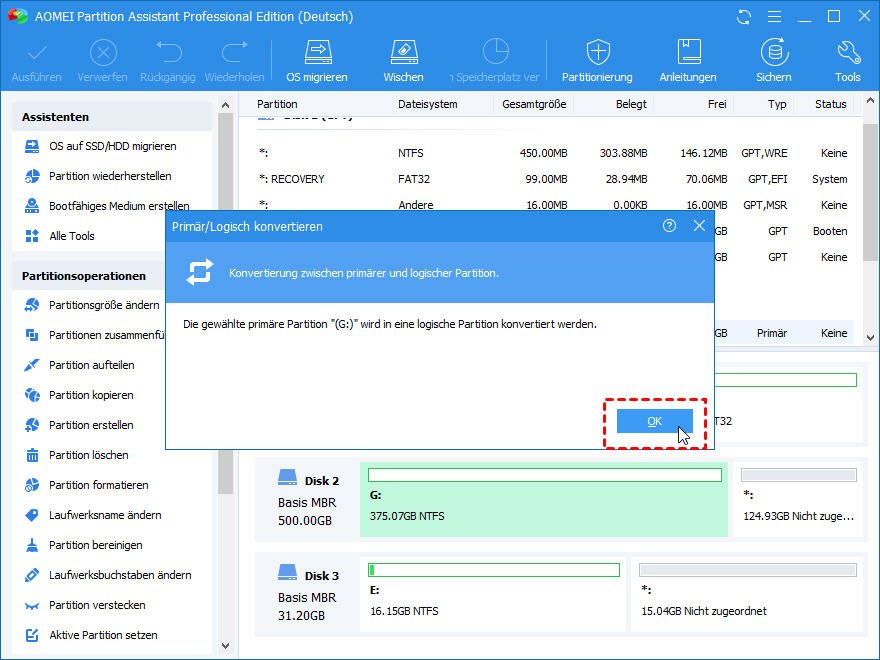This screenshot has width=880, height=660.
Task: Select 124.93GB unallocated space on Disk 2
Action: [799, 499]
